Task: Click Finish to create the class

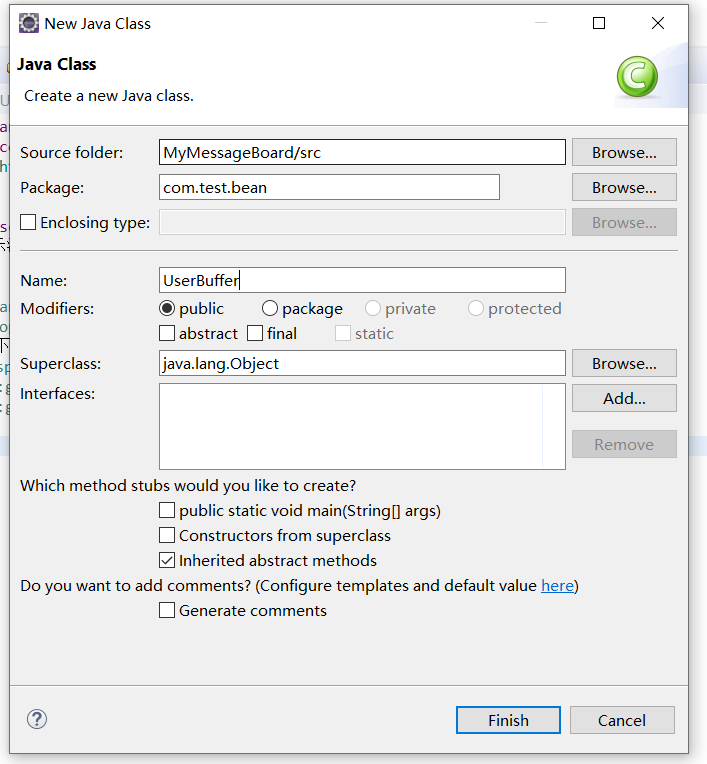Action: pos(508,720)
